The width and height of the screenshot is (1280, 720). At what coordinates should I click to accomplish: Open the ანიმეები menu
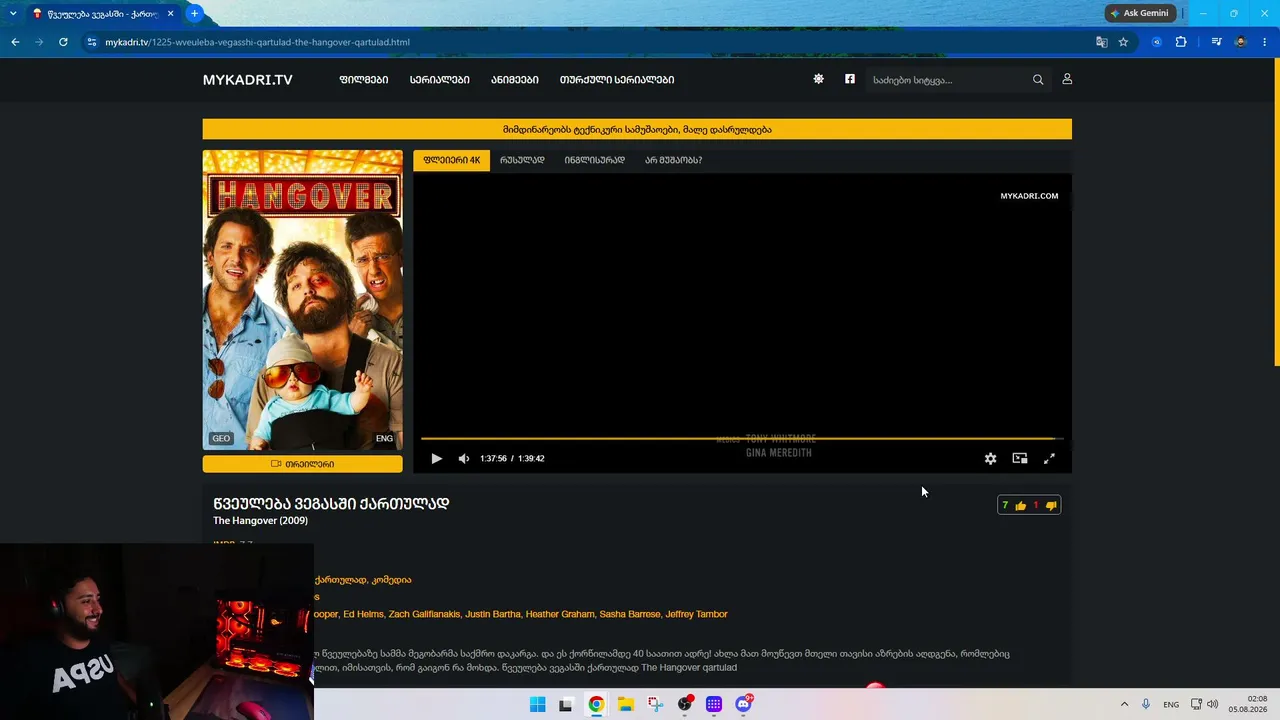click(x=515, y=80)
